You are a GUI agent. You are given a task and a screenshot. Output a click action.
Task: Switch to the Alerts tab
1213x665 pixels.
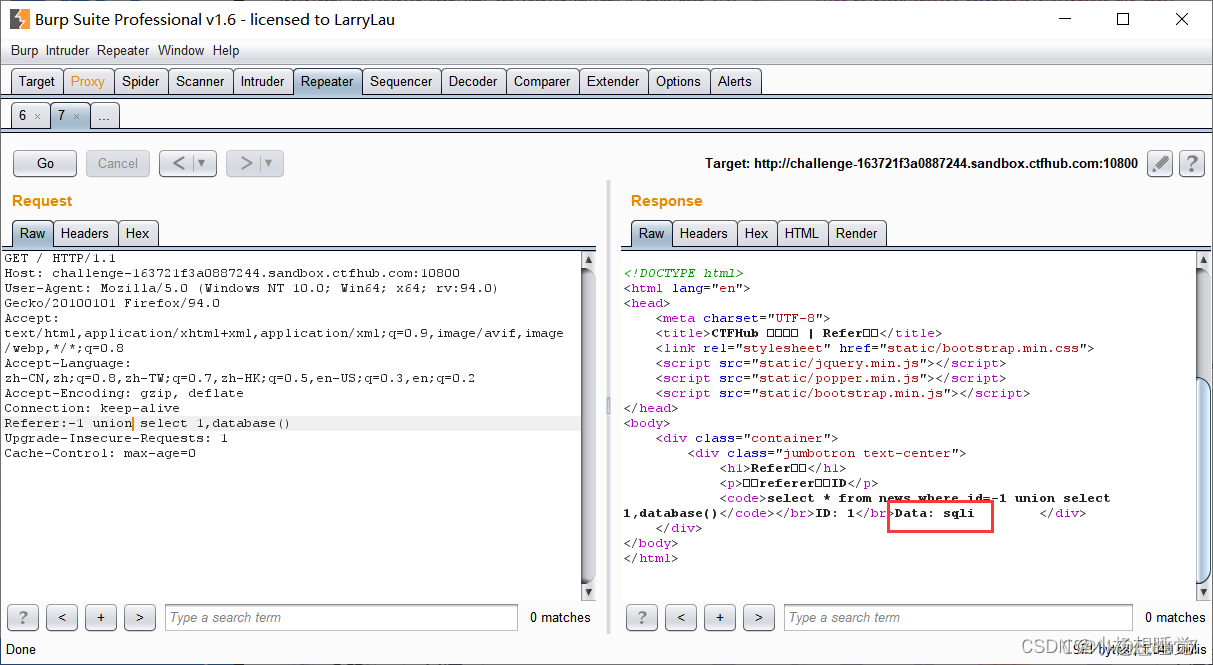coord(735,81)
